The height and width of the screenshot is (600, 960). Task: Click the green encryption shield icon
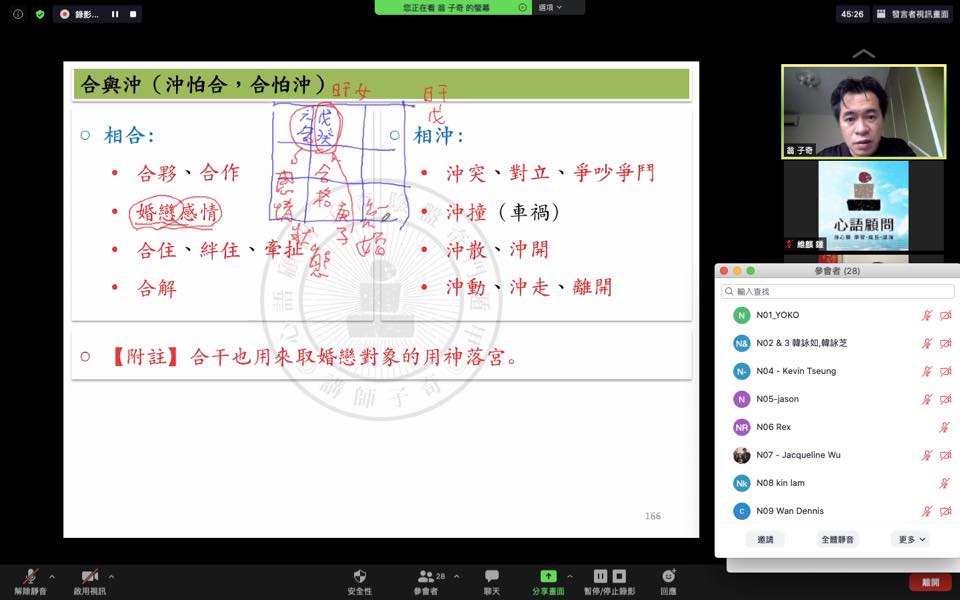(x=40, y=14)
